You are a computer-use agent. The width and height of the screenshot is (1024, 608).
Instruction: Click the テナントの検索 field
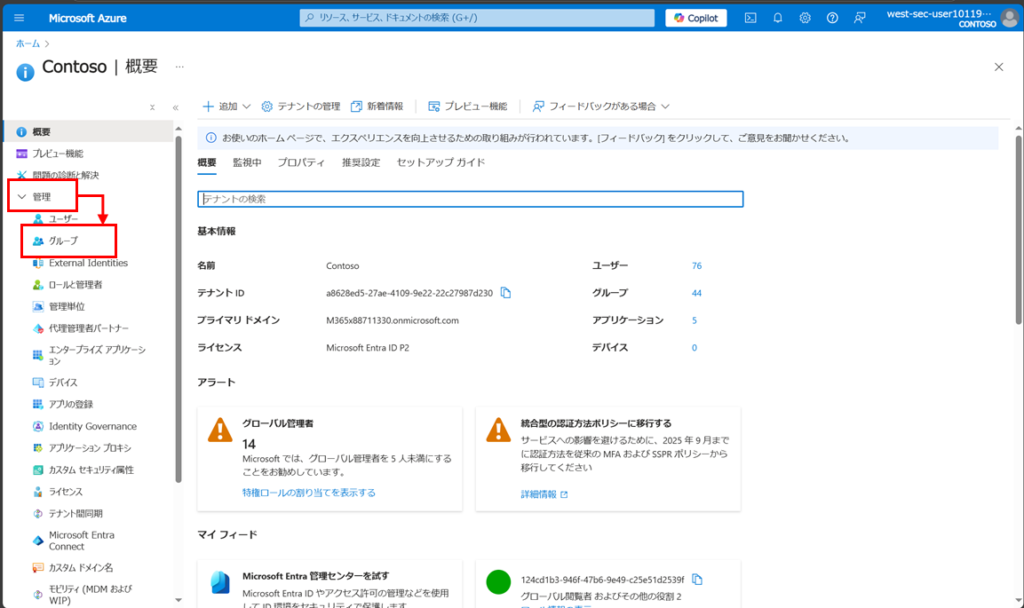470,199
